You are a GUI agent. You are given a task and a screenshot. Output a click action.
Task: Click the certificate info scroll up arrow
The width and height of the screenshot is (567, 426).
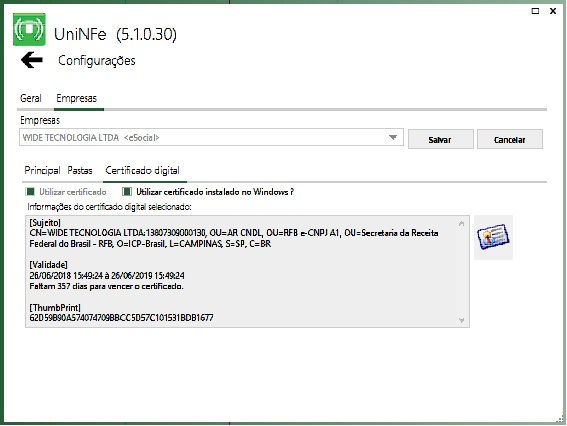(x=461, y=223)
